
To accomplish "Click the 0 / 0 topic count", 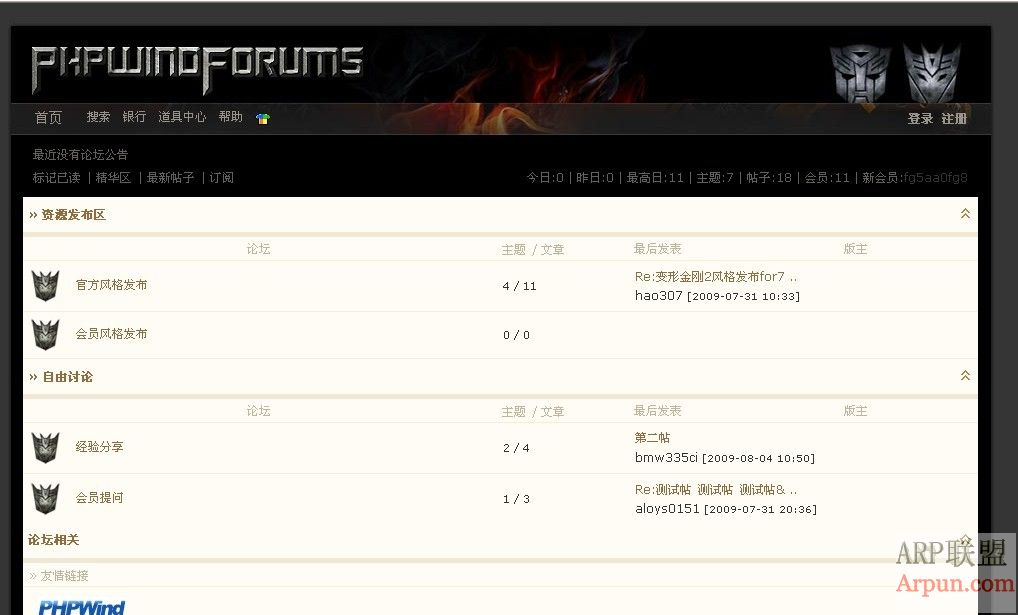I will point(516,335).
